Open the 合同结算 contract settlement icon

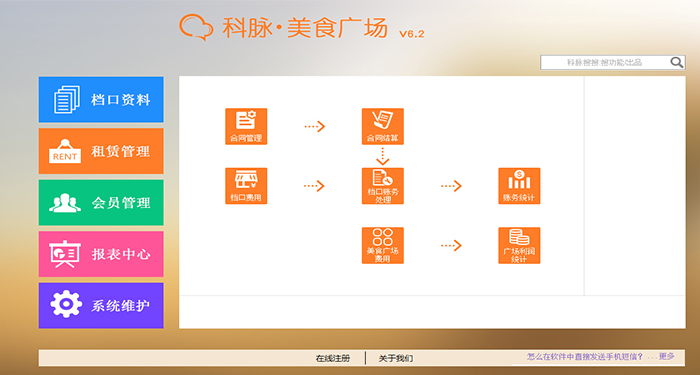(x=383, y=126)
